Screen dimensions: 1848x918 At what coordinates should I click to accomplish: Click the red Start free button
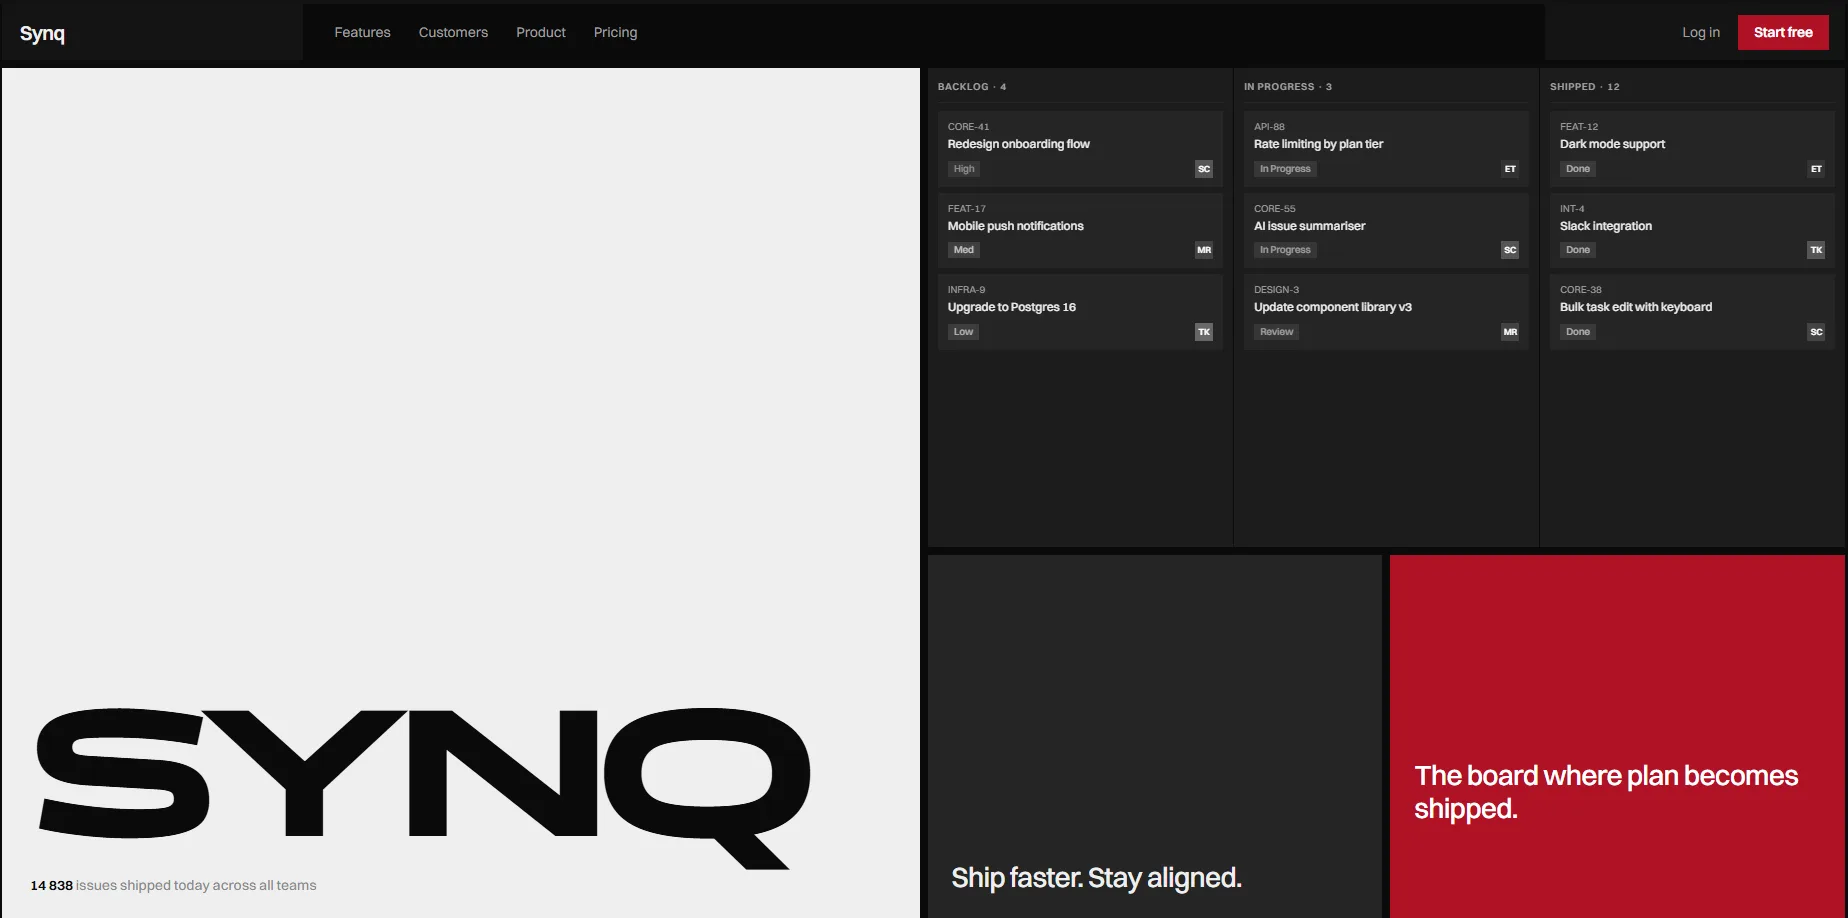click(x=1783, y=32)
